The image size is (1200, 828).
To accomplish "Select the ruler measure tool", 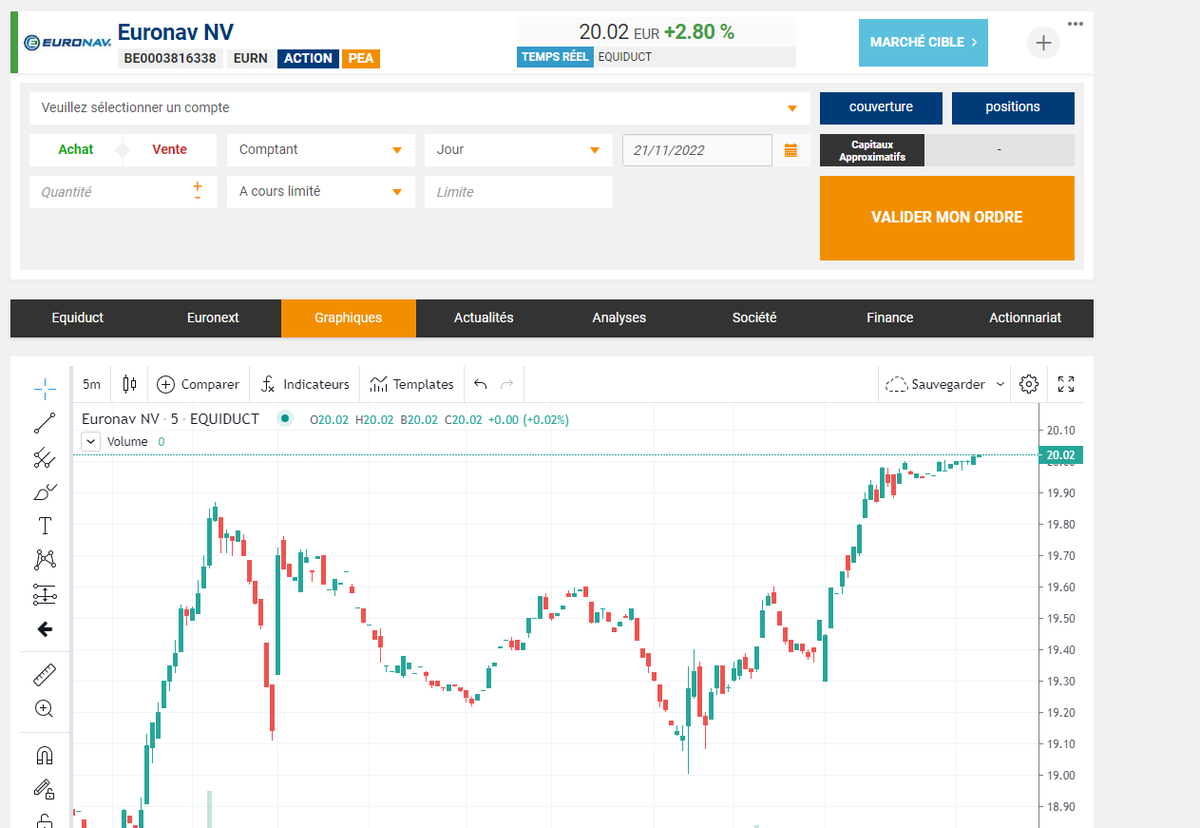I will coord(44,675).
